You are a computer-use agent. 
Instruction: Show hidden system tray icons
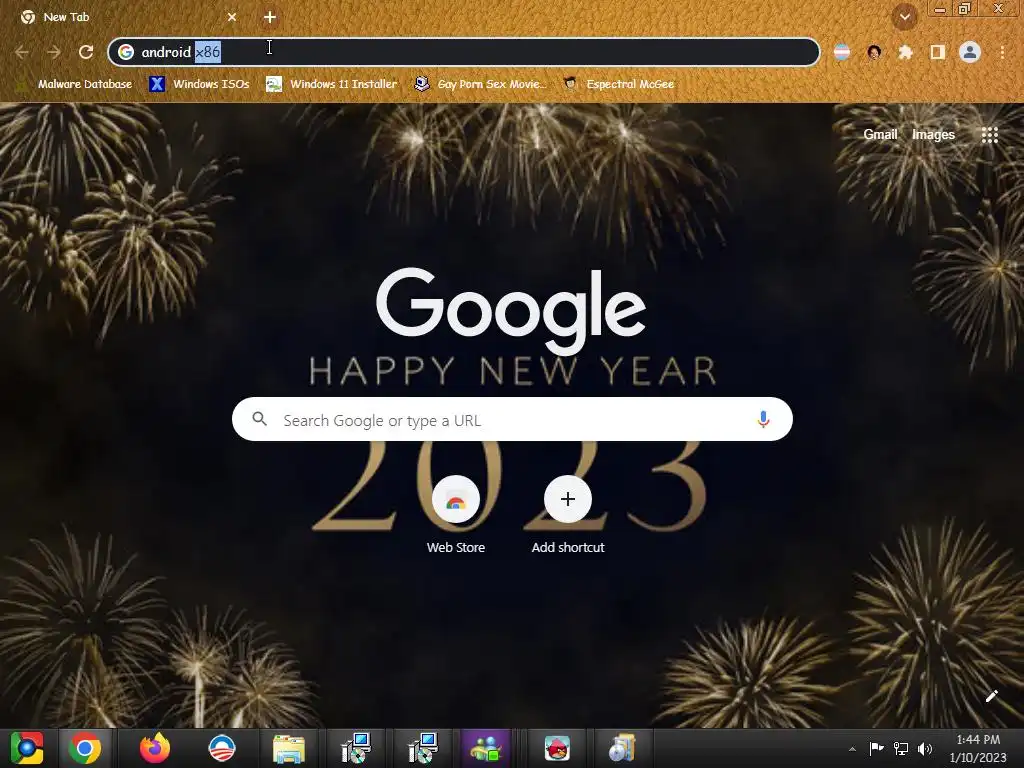(852, 749)
